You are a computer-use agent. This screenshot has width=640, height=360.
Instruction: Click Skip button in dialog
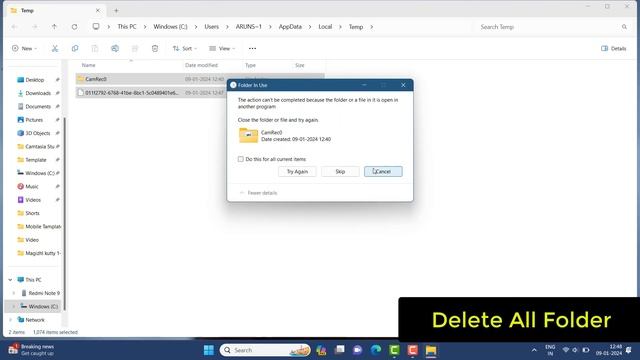pos(340,172)
